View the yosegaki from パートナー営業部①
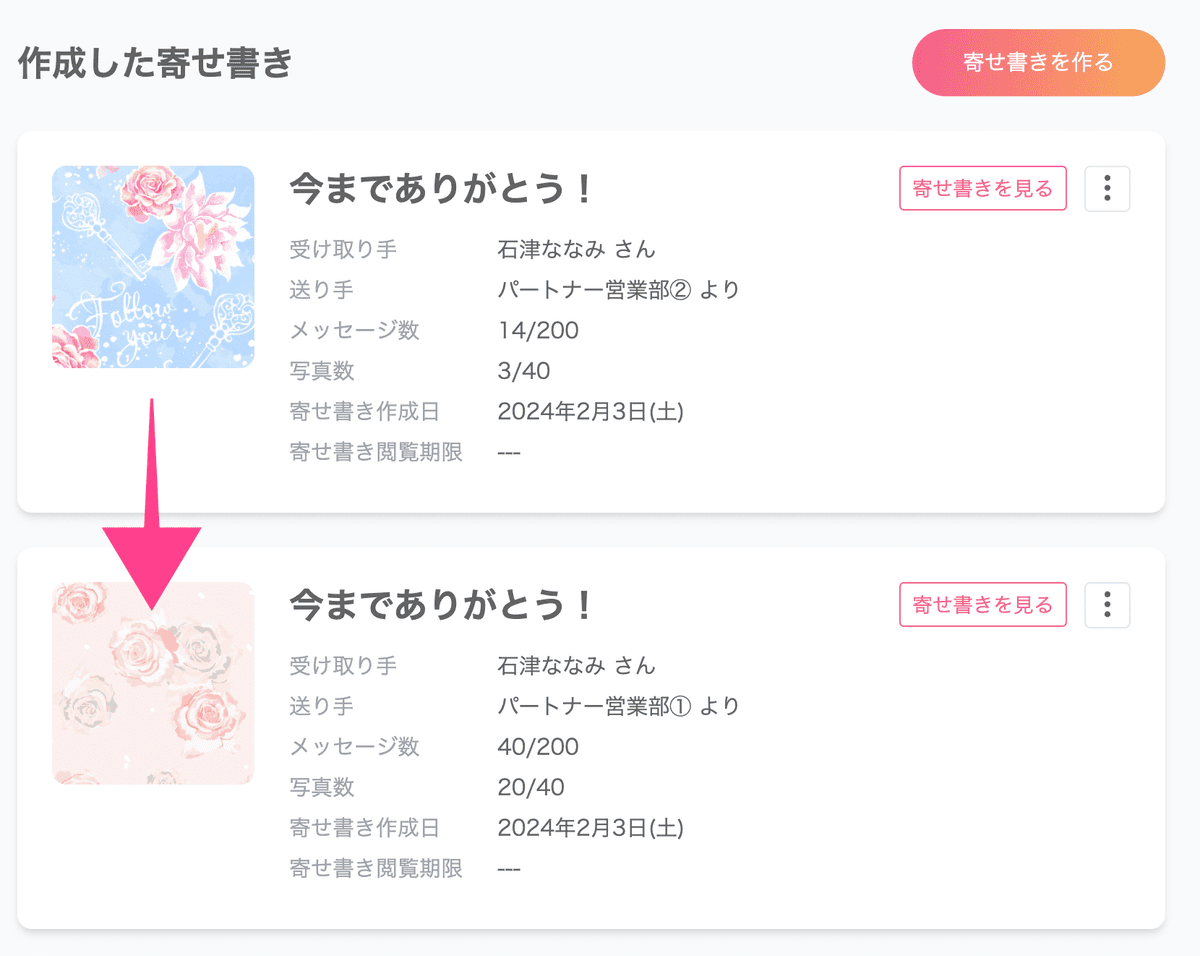This screenshot has height=956, width=1200. [x=983, y=605]
